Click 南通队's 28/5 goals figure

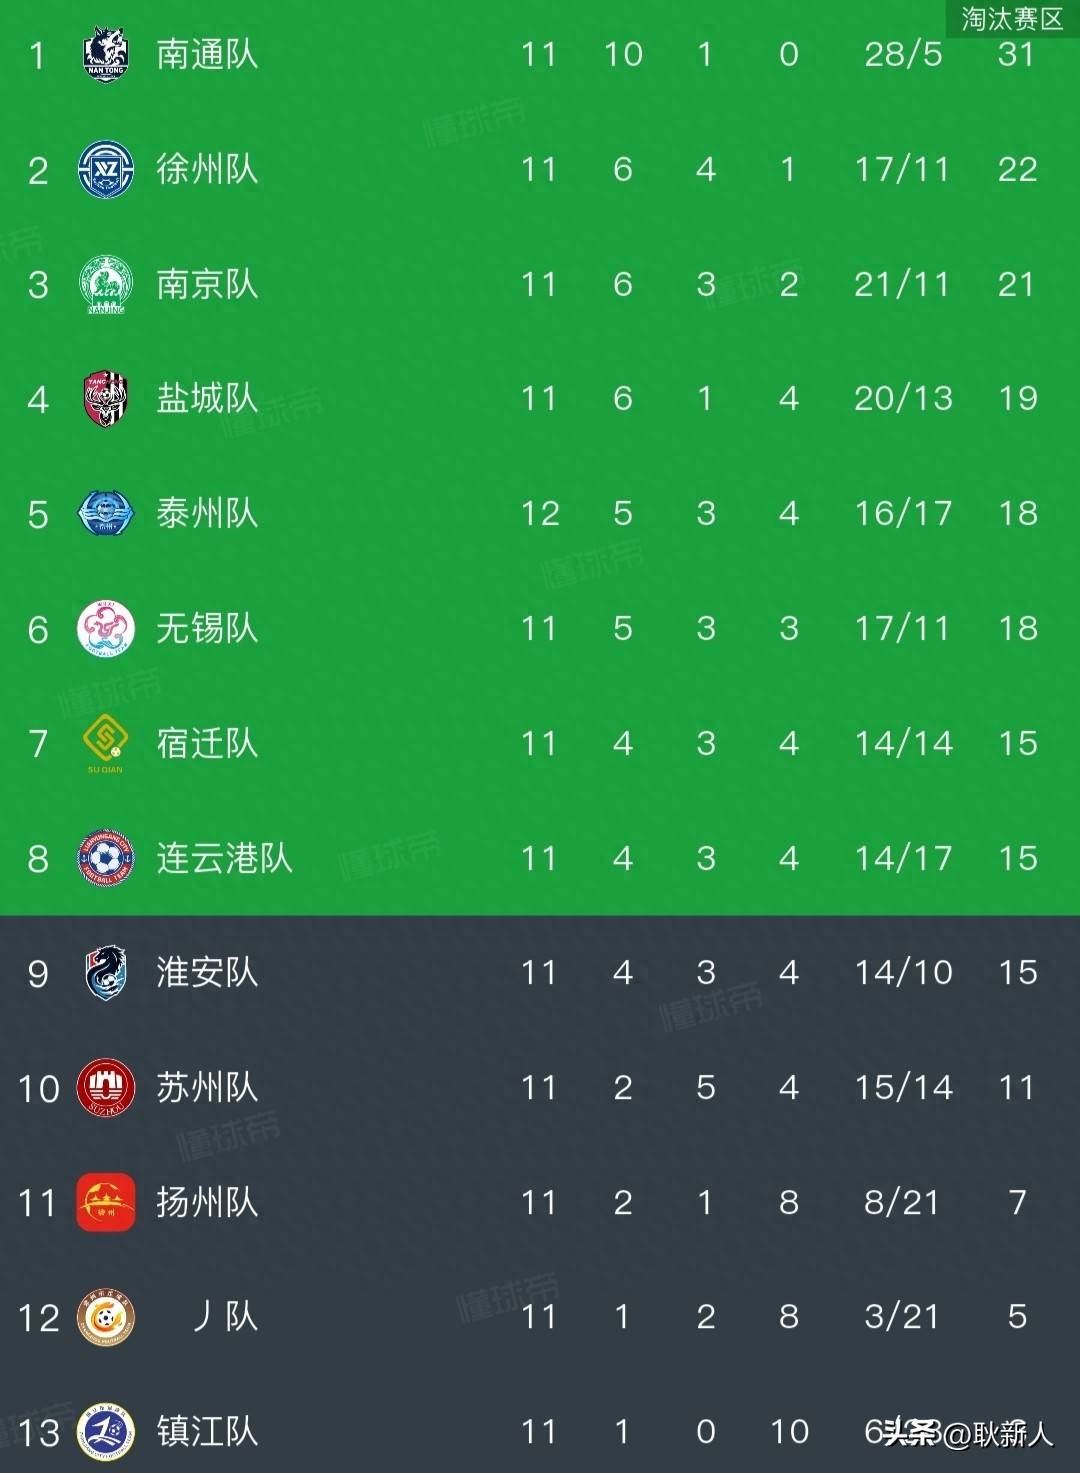[903, 54]
